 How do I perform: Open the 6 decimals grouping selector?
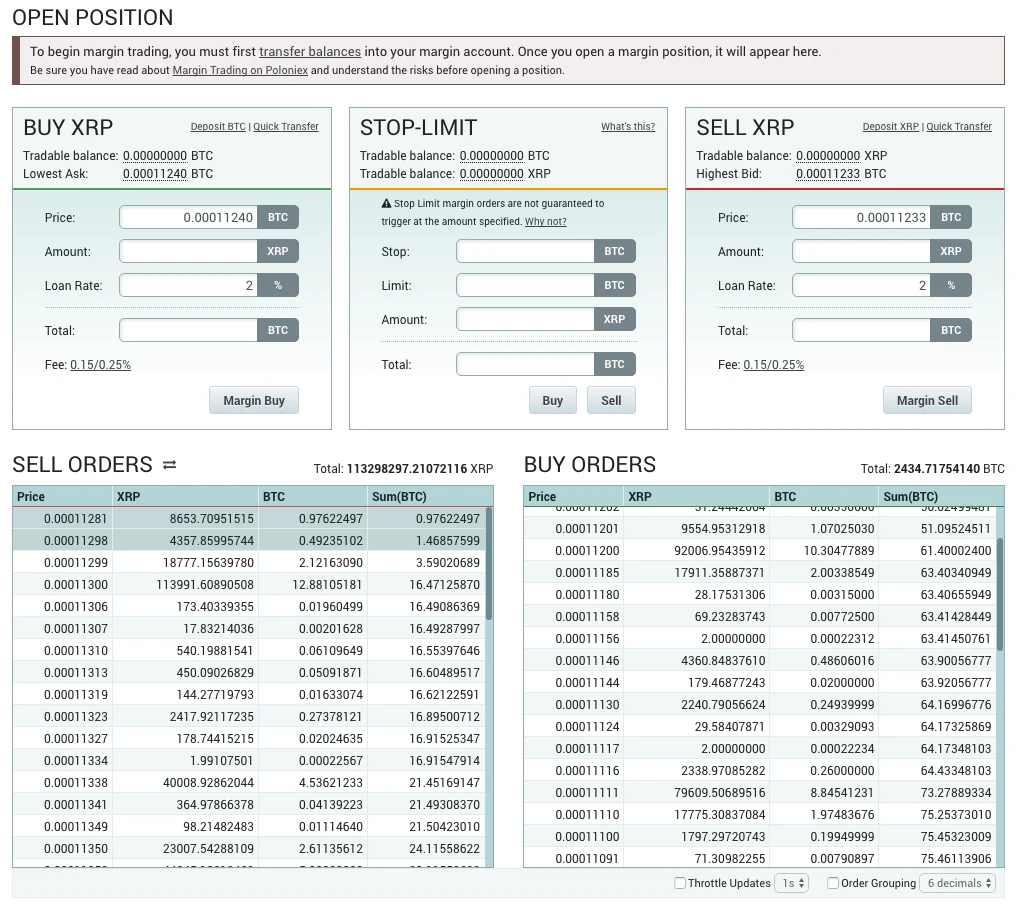(957, 883)
